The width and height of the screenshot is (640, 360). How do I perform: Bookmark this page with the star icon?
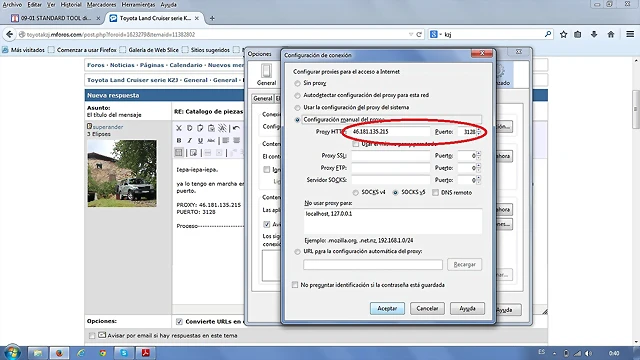tap(564, 35)
